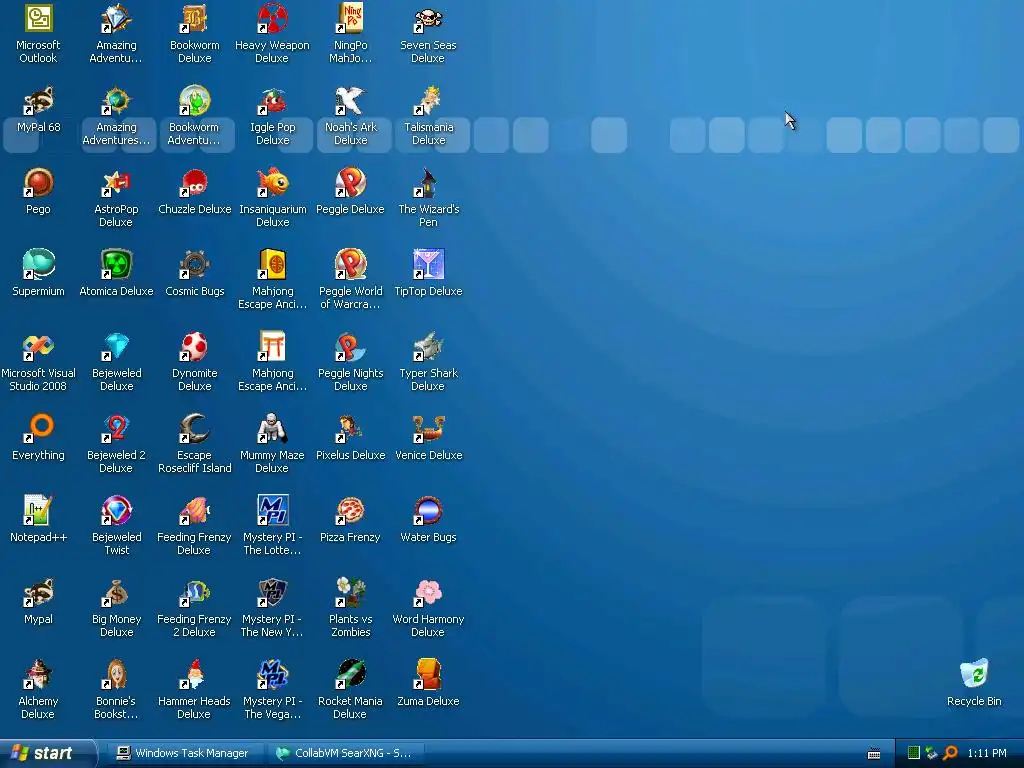This screenshot has height=768, width=1024.
Task: Open the Recycle Bin
Action: [974, 675]
